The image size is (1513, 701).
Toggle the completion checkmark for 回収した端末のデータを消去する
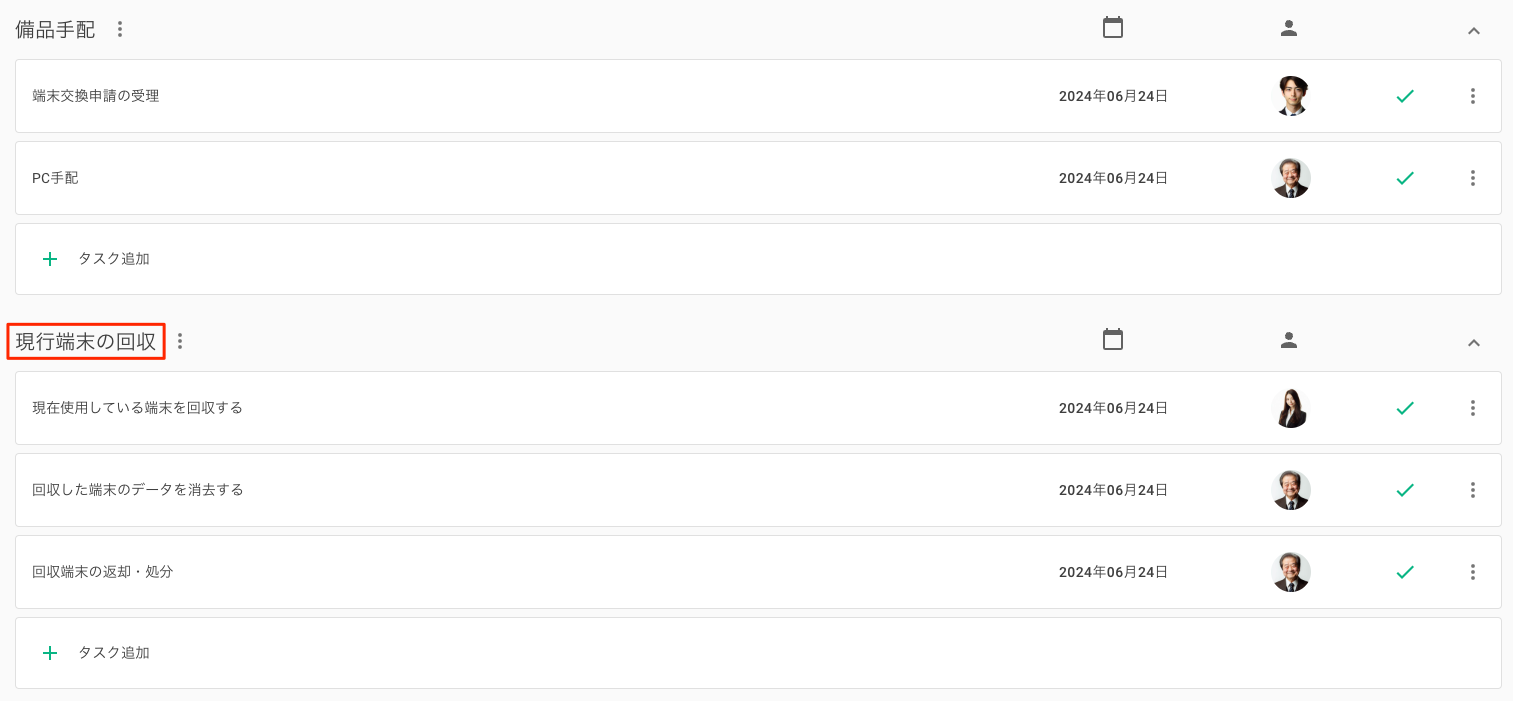tap(1405, 490)
